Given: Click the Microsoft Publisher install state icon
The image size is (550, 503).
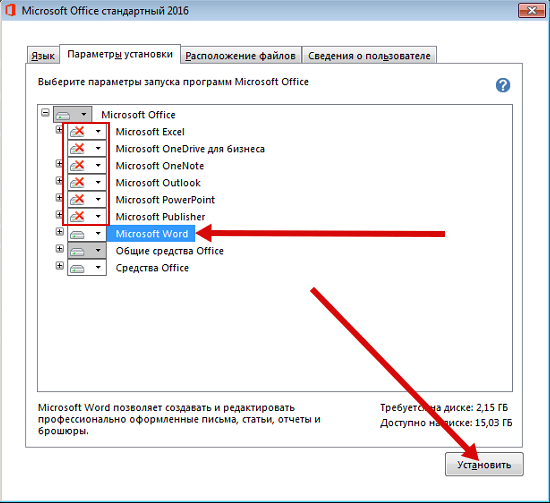Looking at the screenshot, I should [77, 216].
